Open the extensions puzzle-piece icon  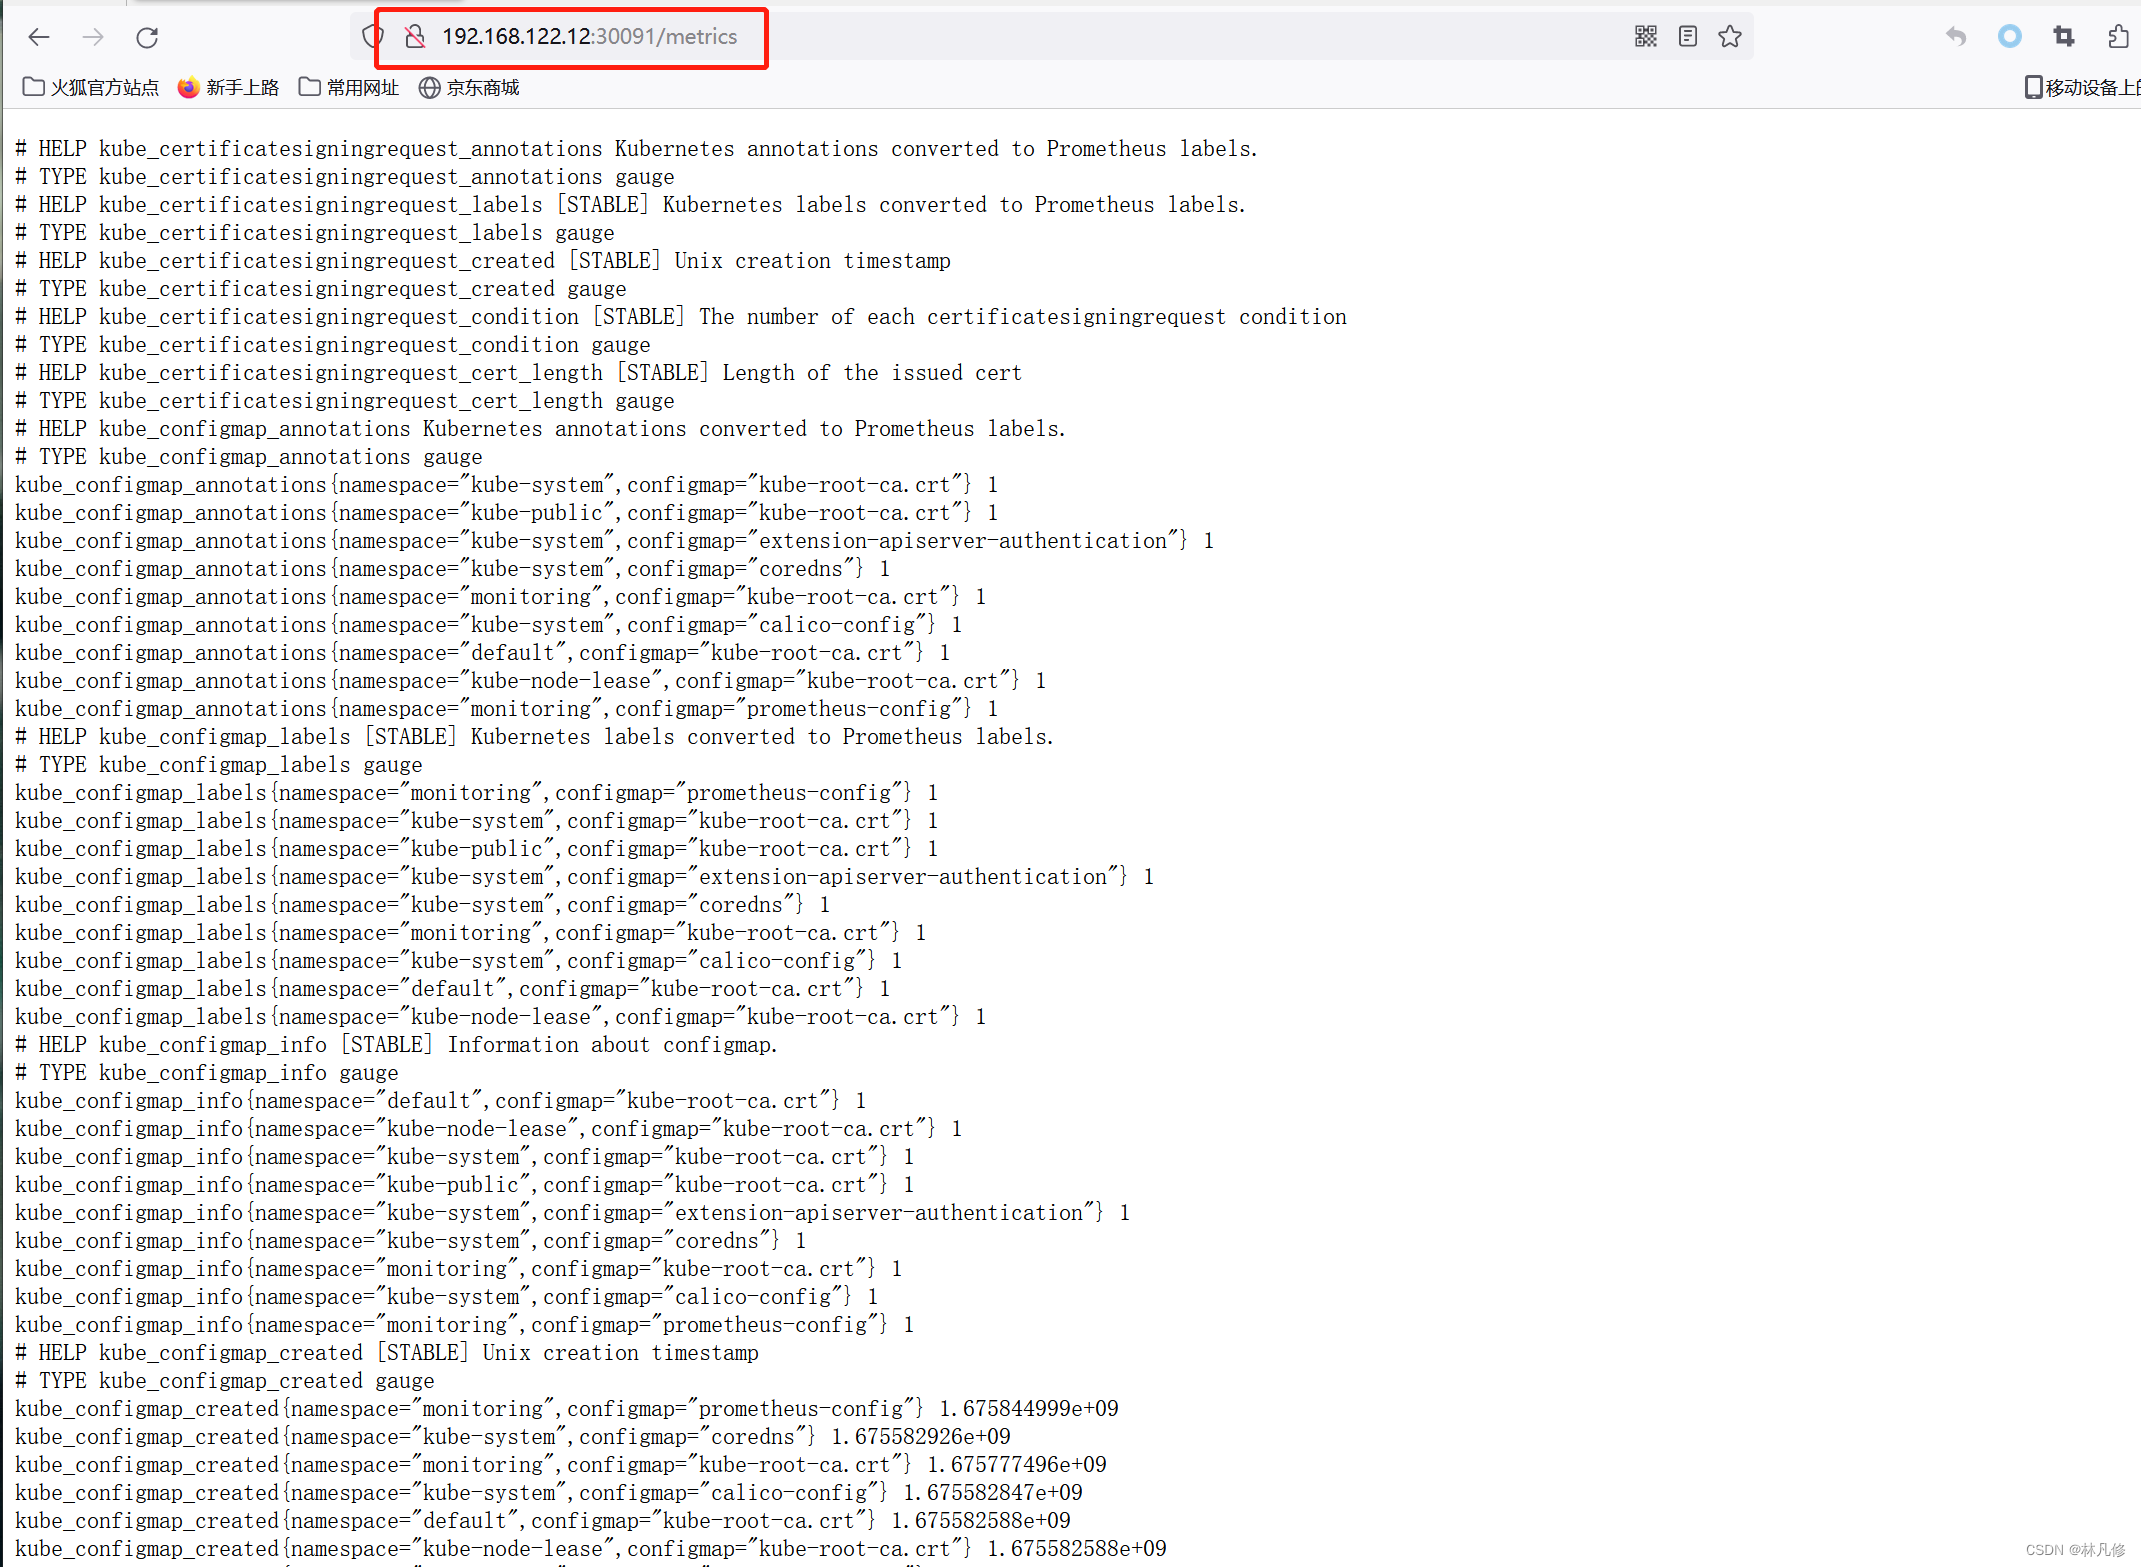[2117, 36]
